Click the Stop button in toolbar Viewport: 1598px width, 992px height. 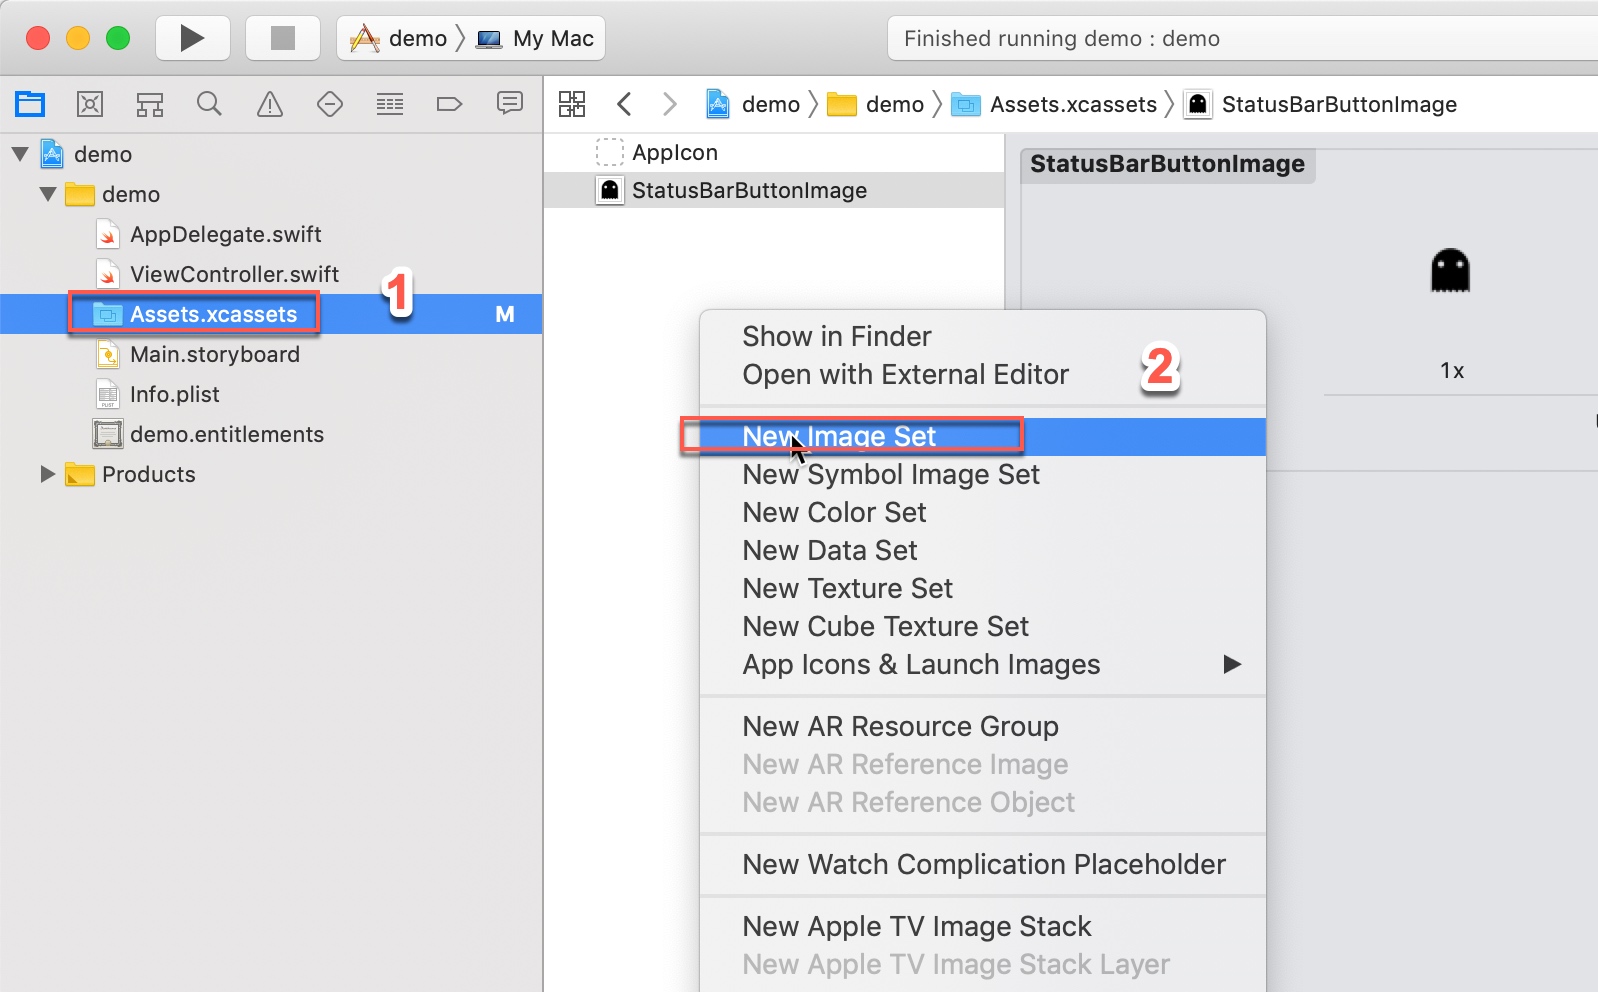click(x=283, y=38)
